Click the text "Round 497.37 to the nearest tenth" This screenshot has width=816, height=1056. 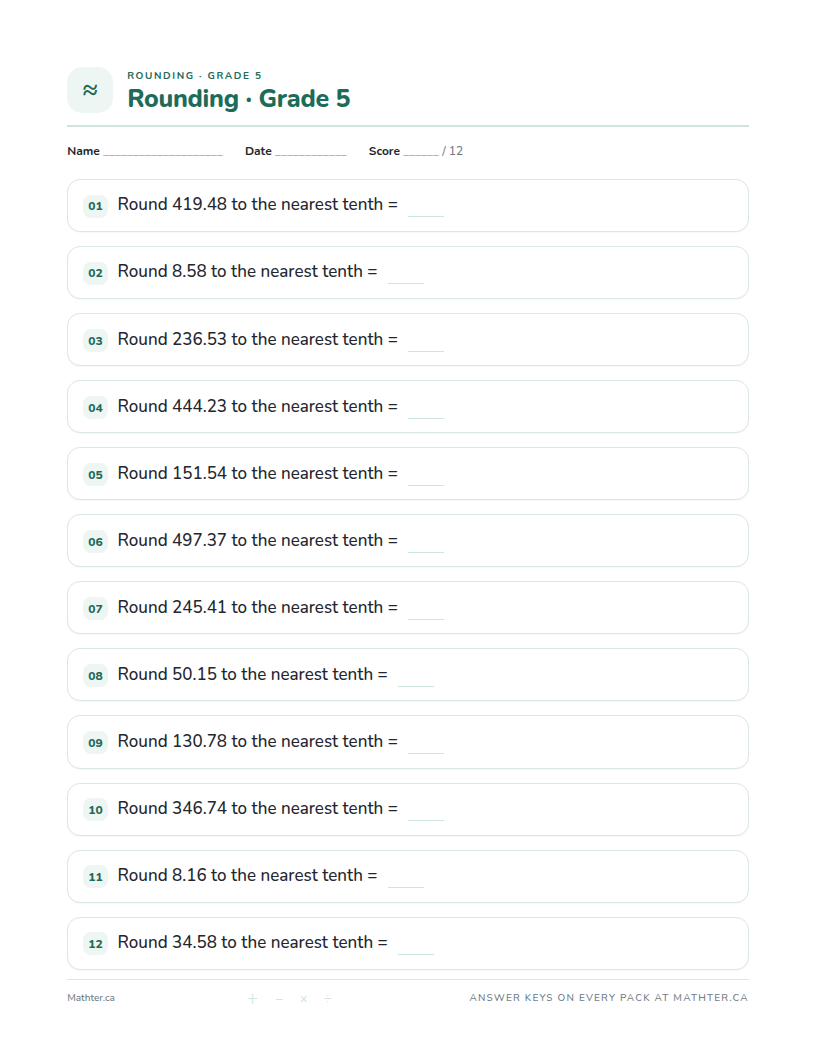coord(250,540)
